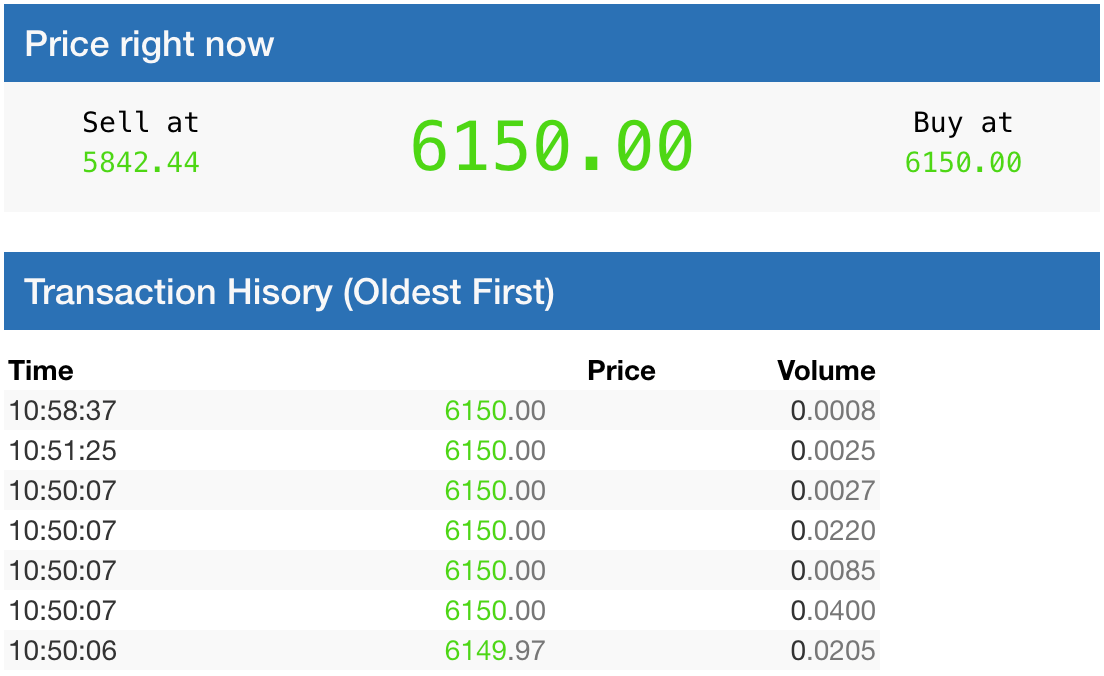Select the 10:50:06 transaction time
Viewport: 1104px width, 676px height.
click(x=63, y=650)
